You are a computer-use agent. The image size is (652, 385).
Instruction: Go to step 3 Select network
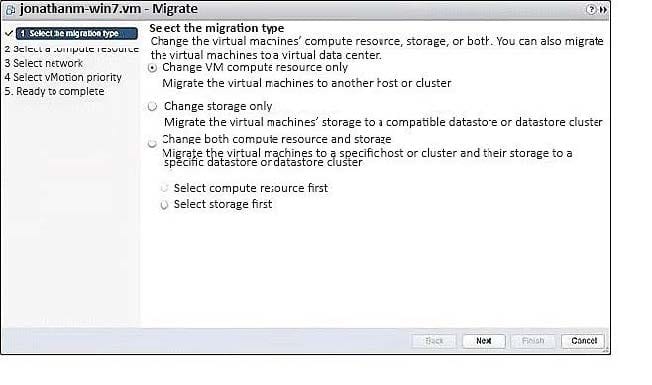[x=44, y=63]
